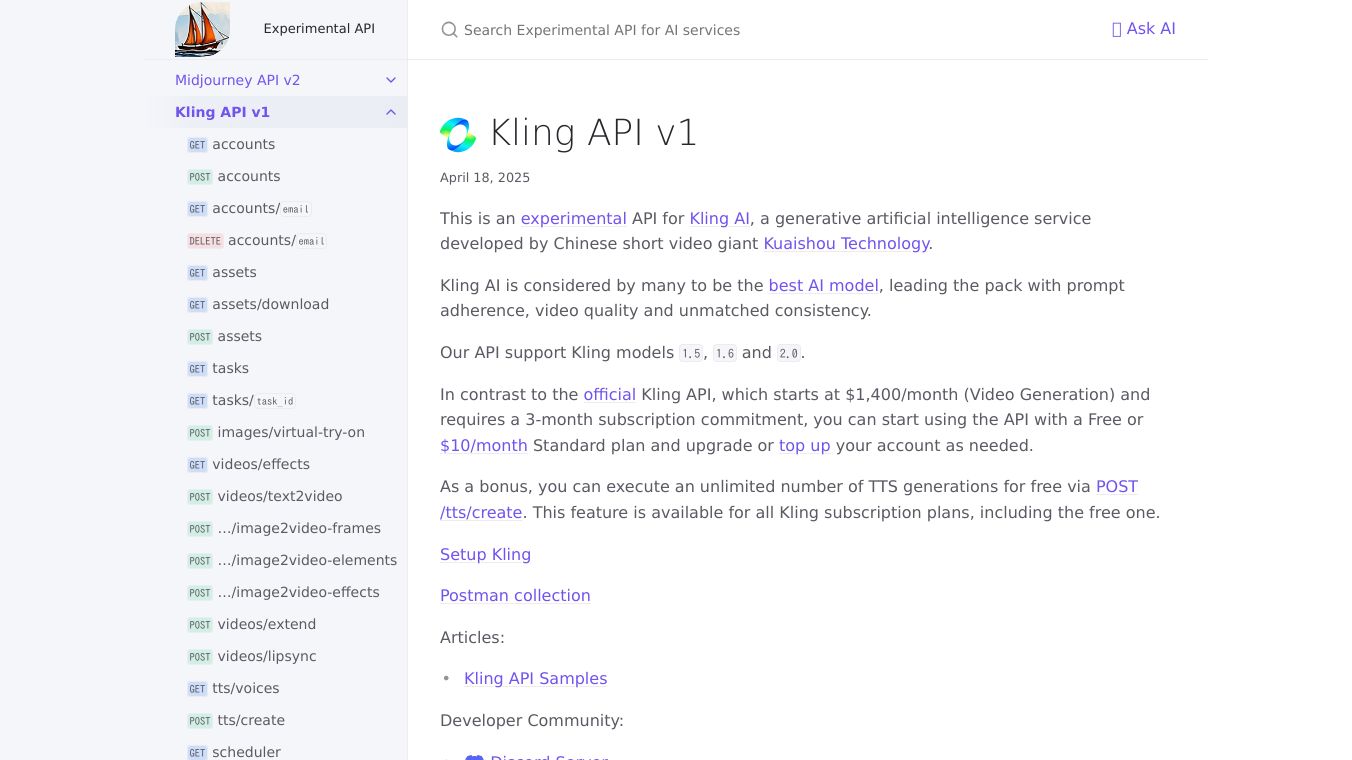
Task: Open the Postman collection link
Action: (515, 595)
